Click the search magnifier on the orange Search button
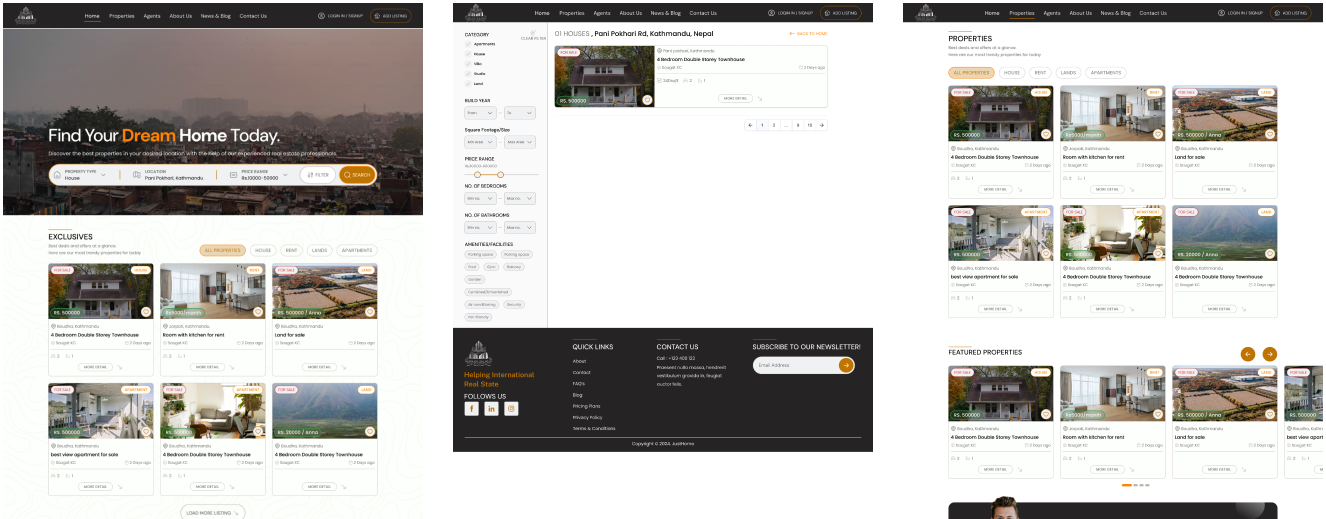The image size is (1326, 519). 347,175
